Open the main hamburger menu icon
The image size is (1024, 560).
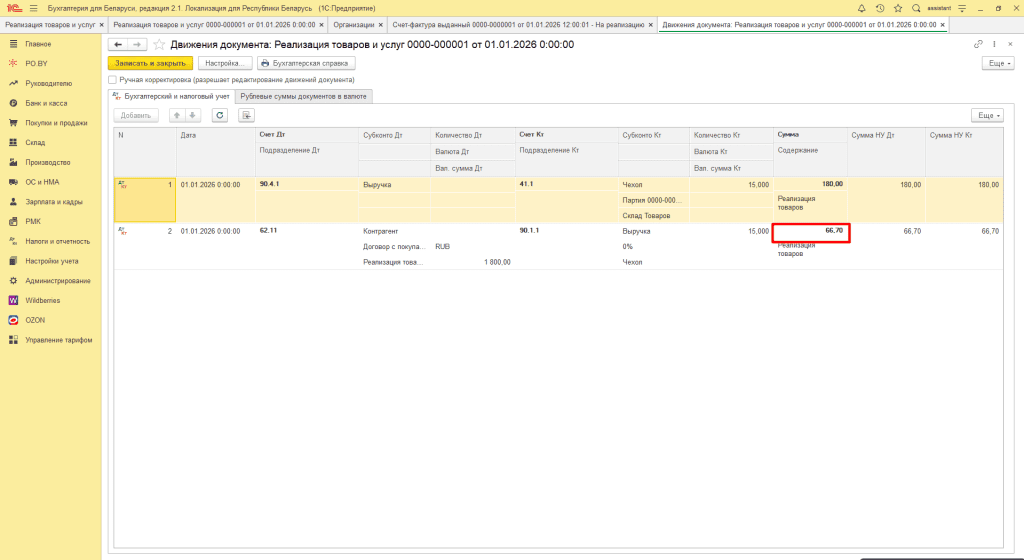click(33, 7)
